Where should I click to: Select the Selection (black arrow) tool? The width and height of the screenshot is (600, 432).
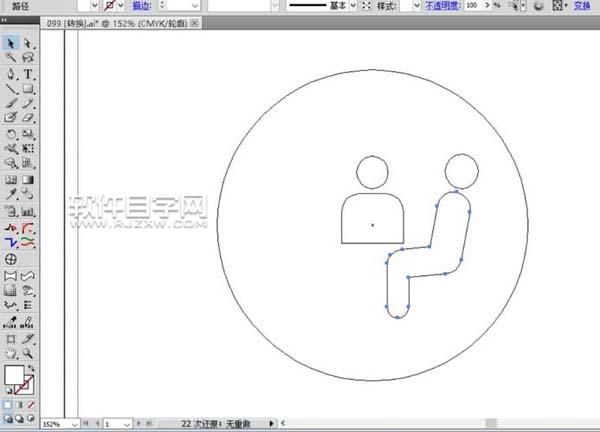coord(11,43)
